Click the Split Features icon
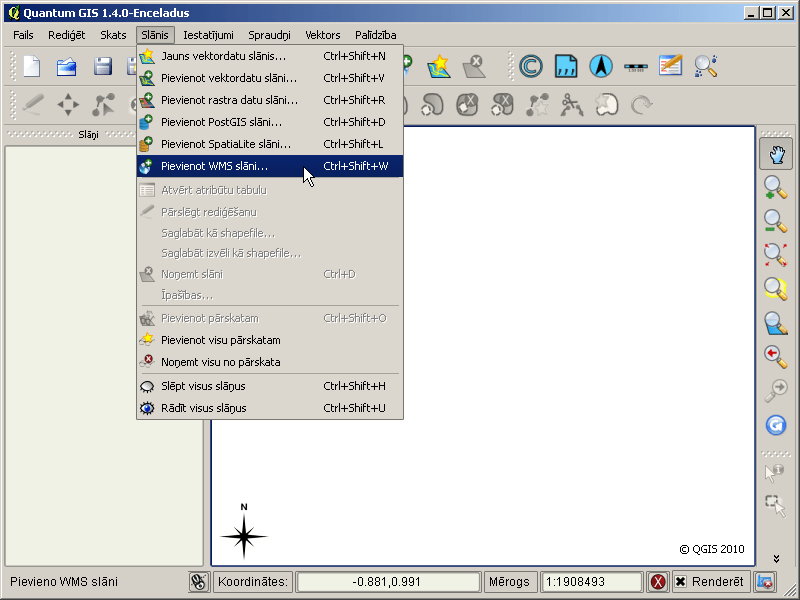This screenshot has height=600, width=800. (x=571, y=105)
